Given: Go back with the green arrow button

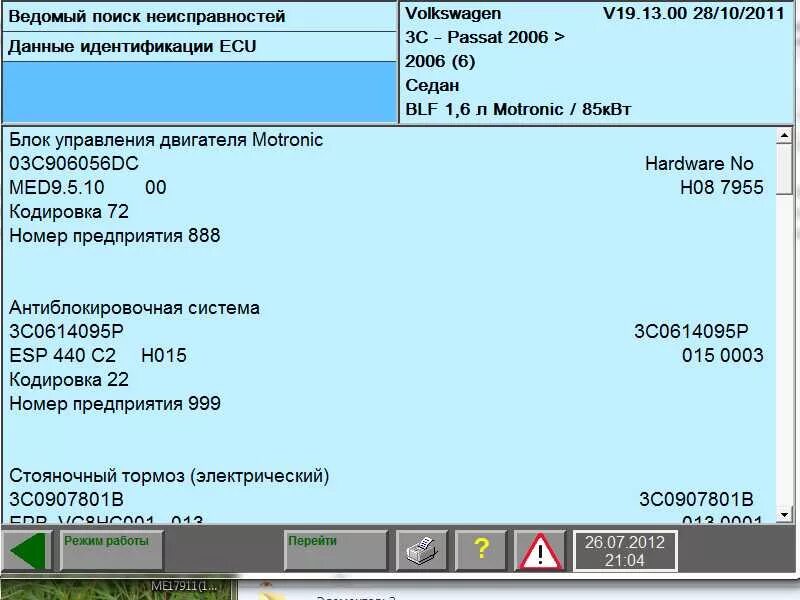Looking at the screenshot, I should coord(27,550).
